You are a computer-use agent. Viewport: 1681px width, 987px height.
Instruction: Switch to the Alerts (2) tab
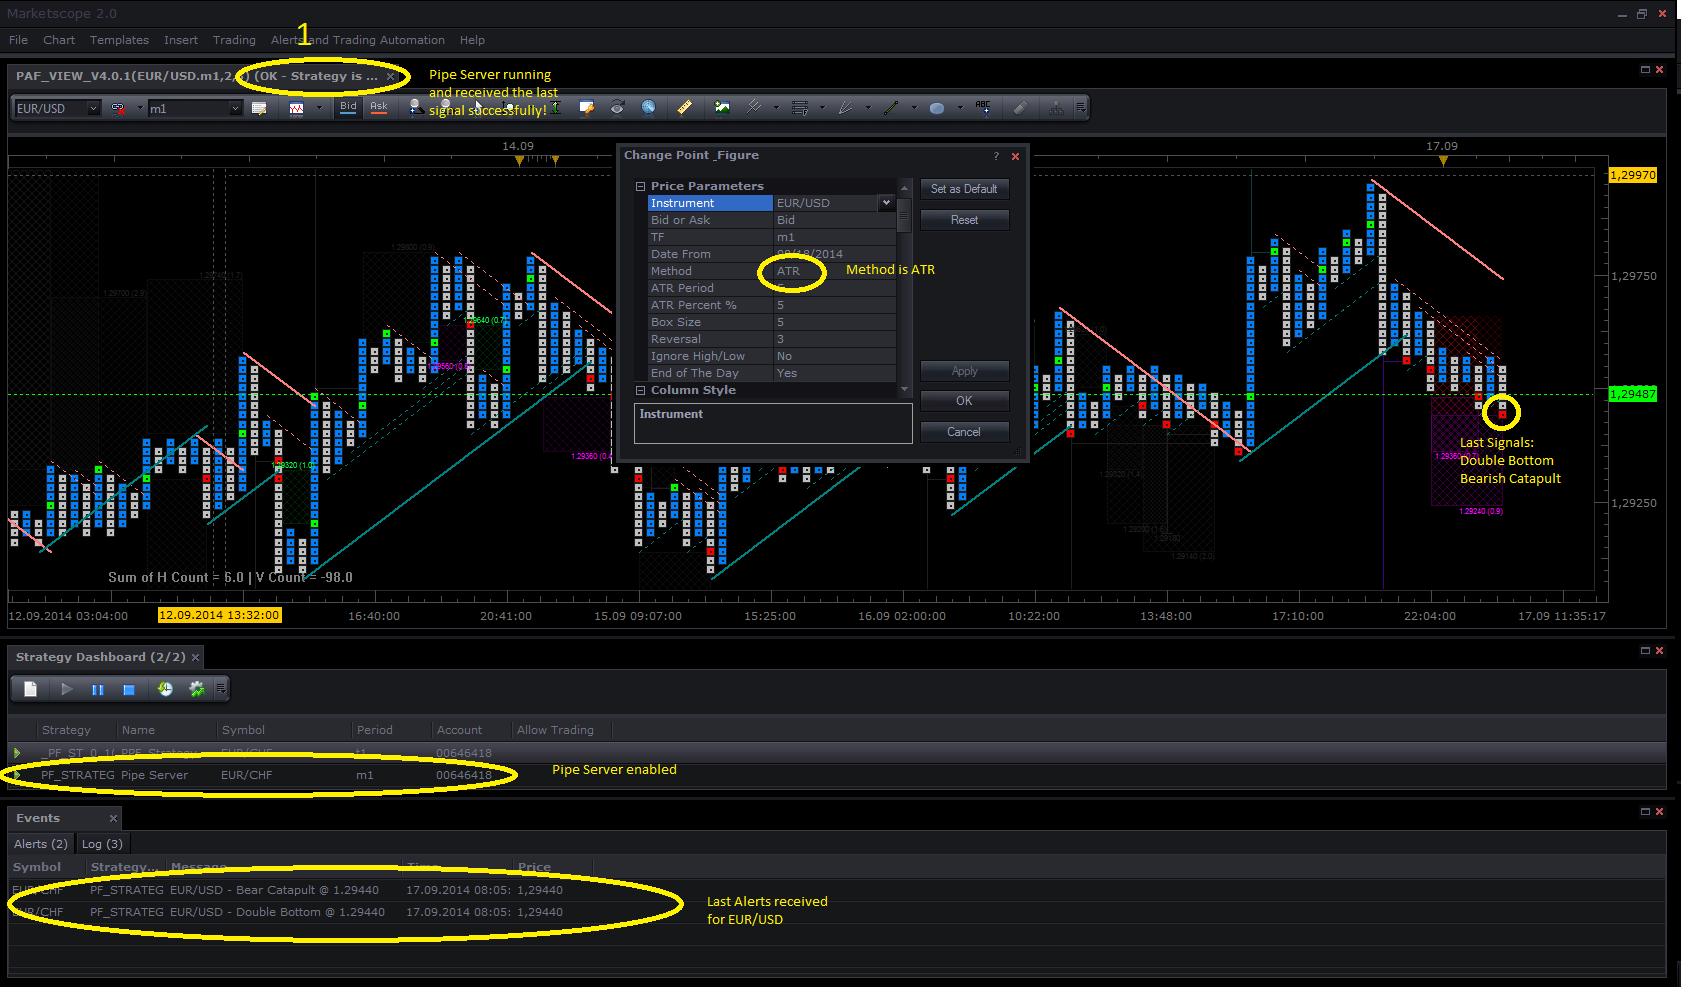pyautogui.click(x=41, y=844)
